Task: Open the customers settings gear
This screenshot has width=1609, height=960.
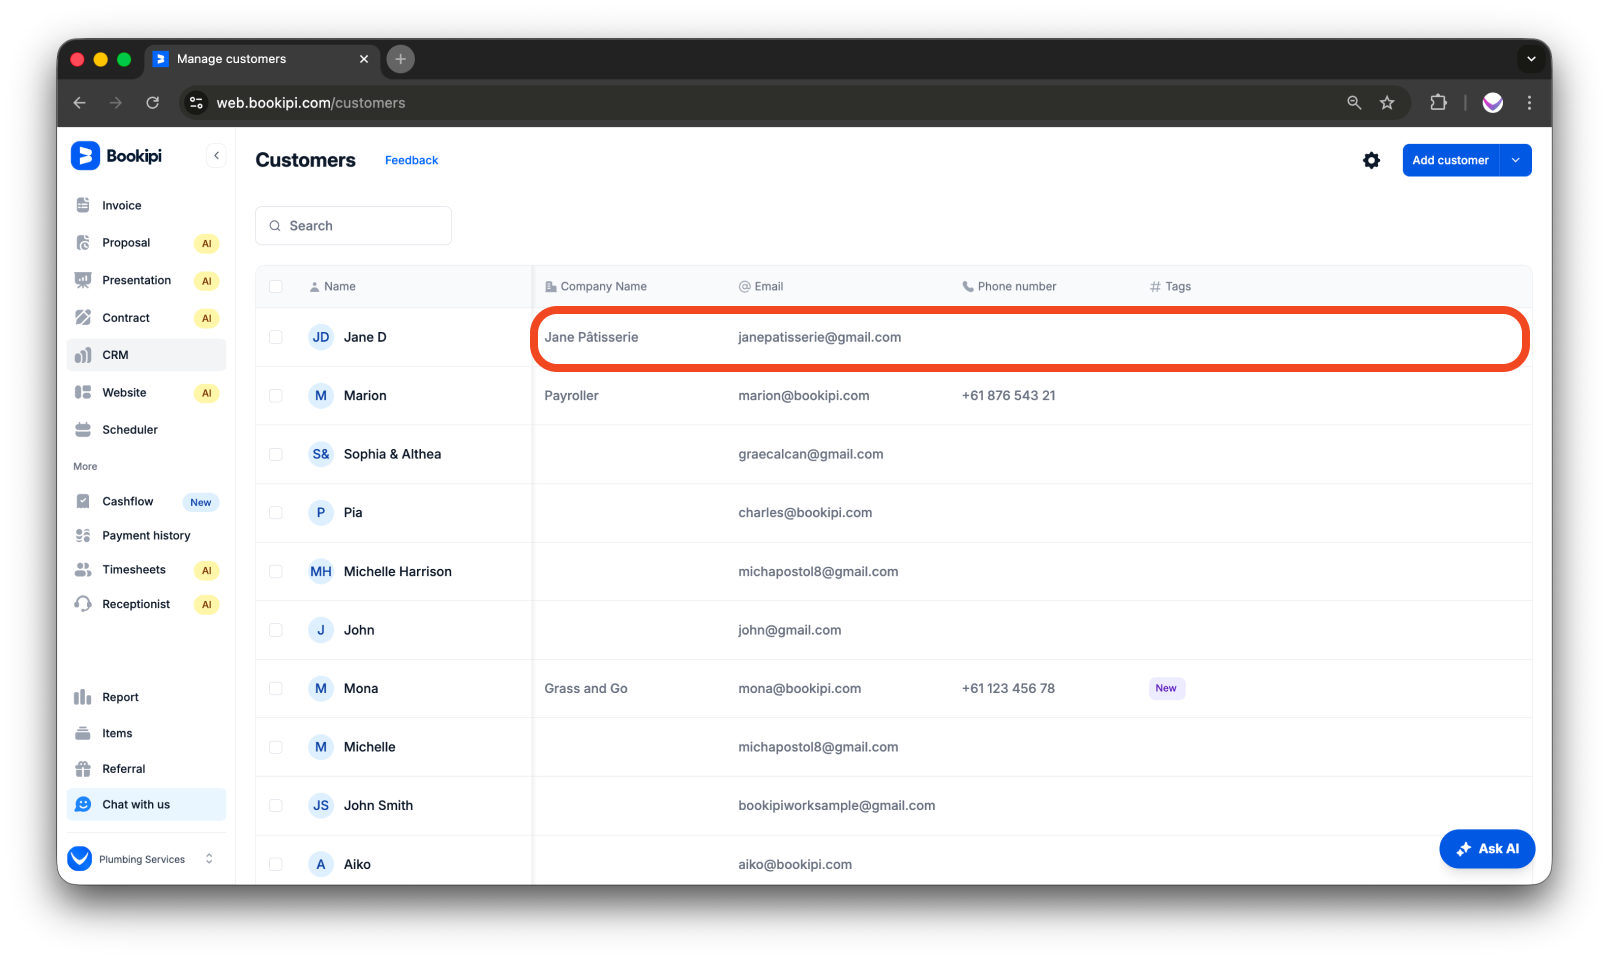Action: point(1371,160)
